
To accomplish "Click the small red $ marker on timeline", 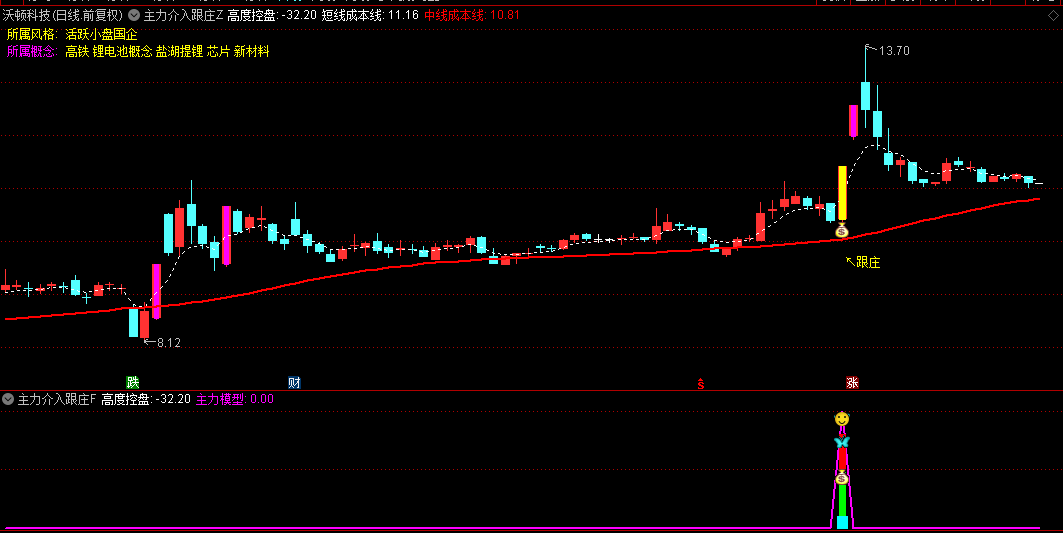I will point(701,384).
